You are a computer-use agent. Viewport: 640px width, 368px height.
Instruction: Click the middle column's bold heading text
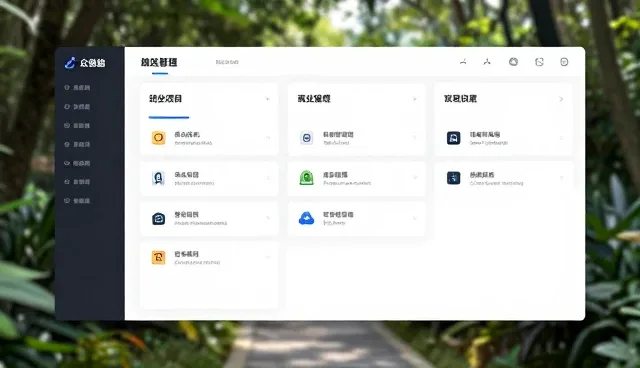tap(314, 99)
